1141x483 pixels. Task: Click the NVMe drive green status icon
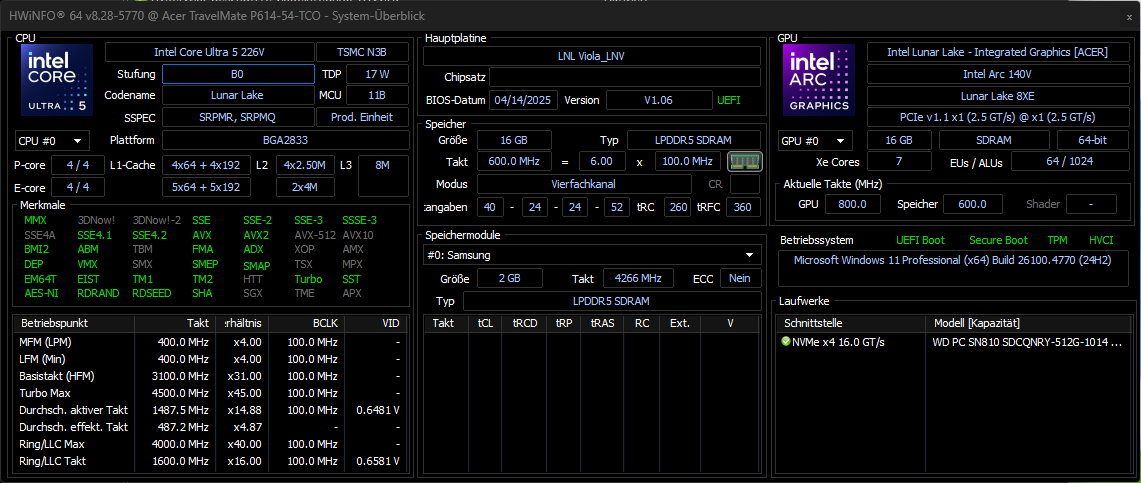coord(785,341)
